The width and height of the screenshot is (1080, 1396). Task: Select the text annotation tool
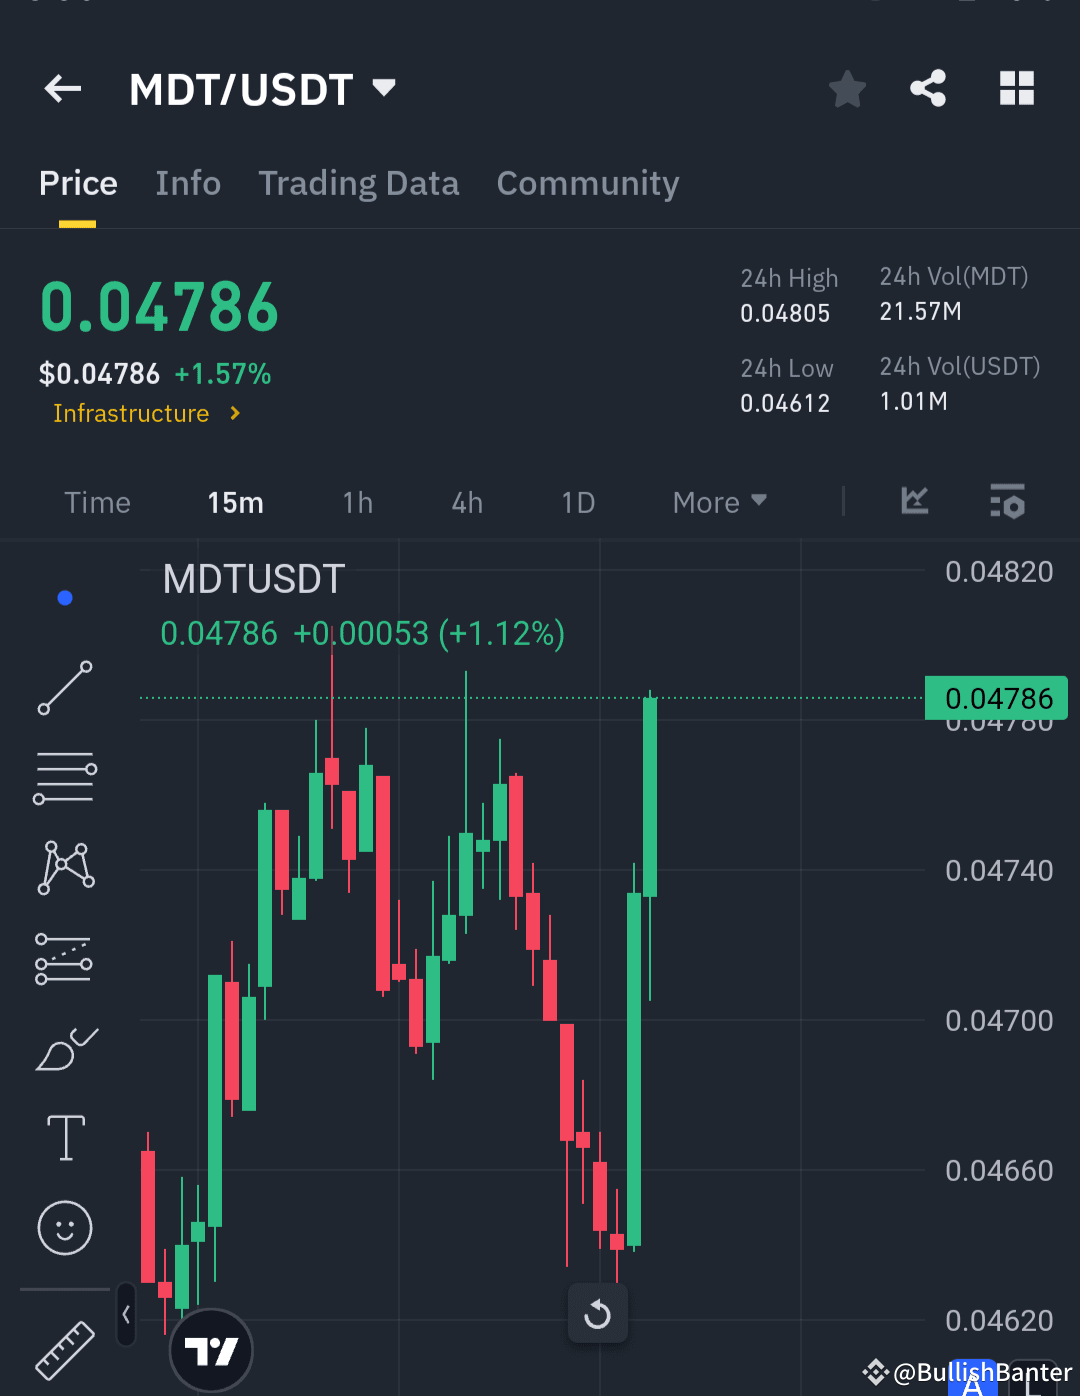point(65,1137)
